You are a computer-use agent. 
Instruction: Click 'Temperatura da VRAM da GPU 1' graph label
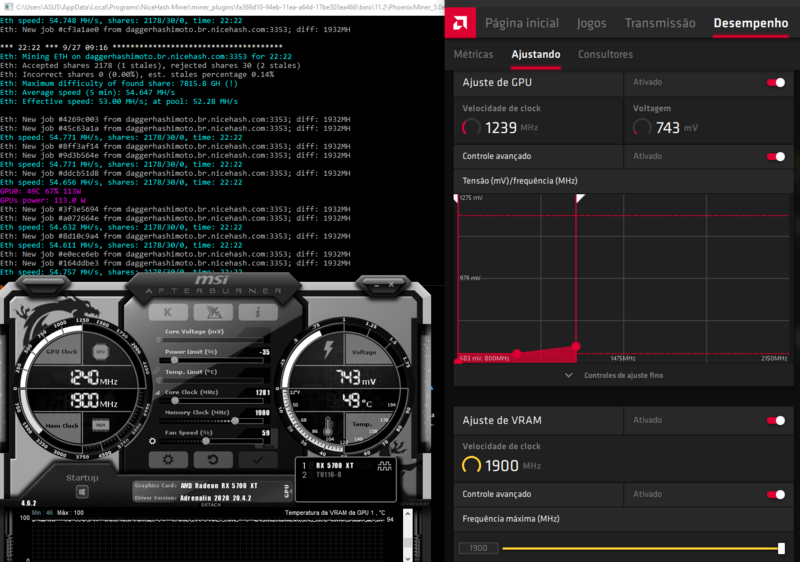[x=335, y=513]
